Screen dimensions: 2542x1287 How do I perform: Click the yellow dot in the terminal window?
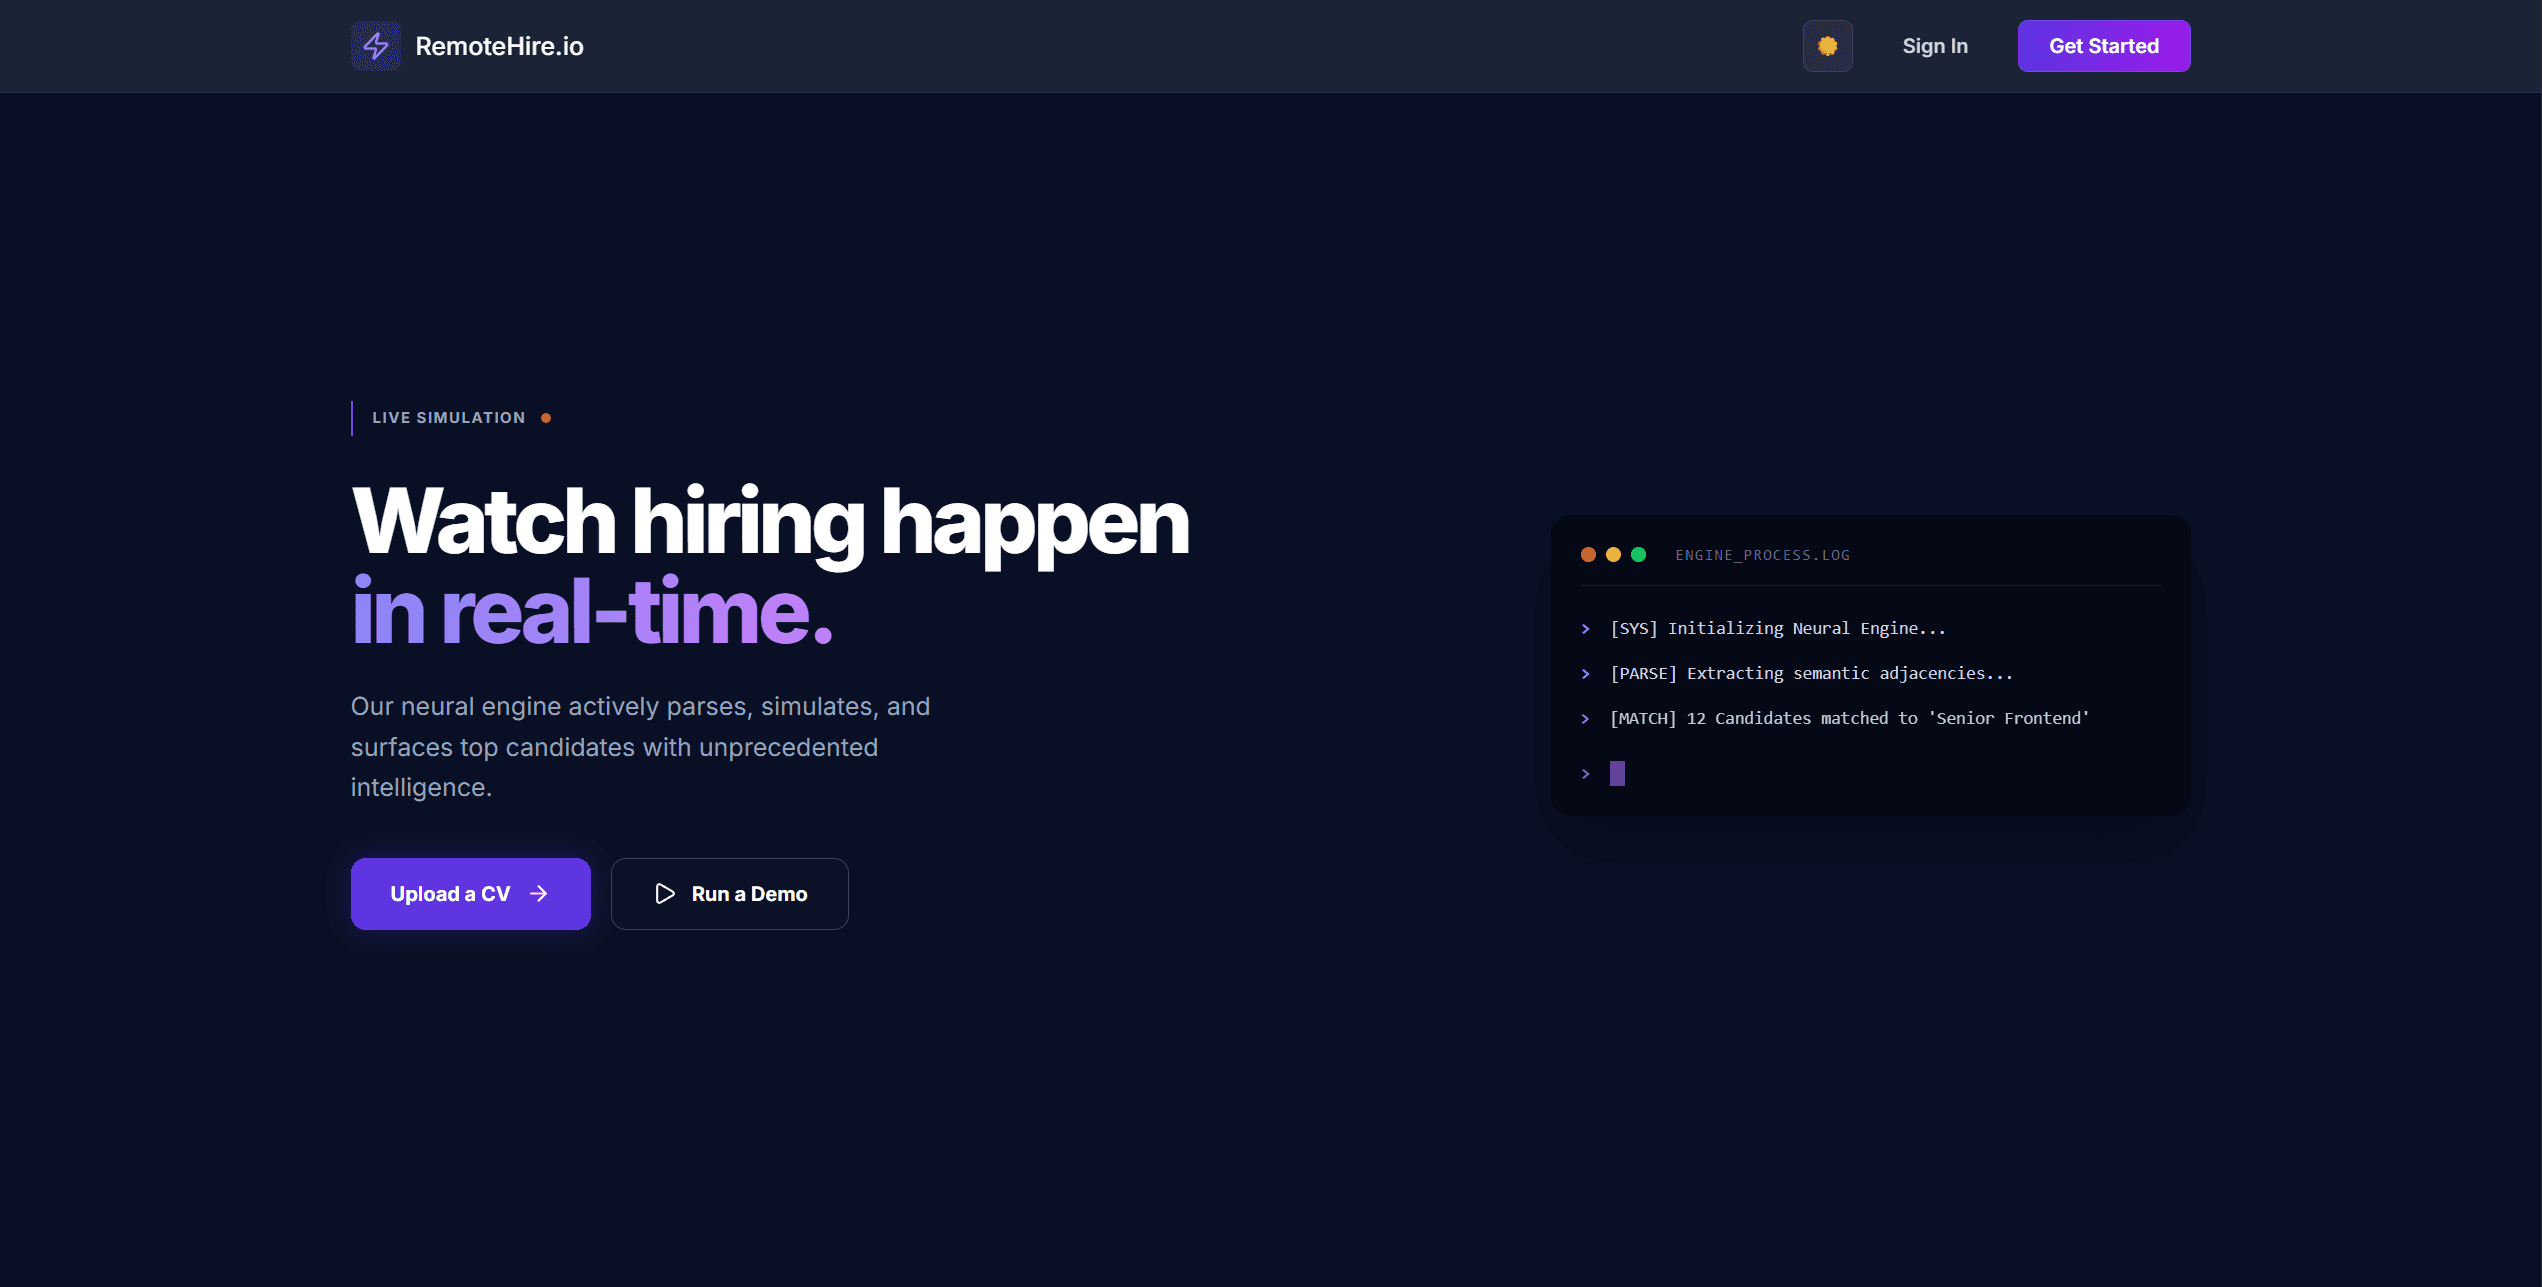point(1613,555)
